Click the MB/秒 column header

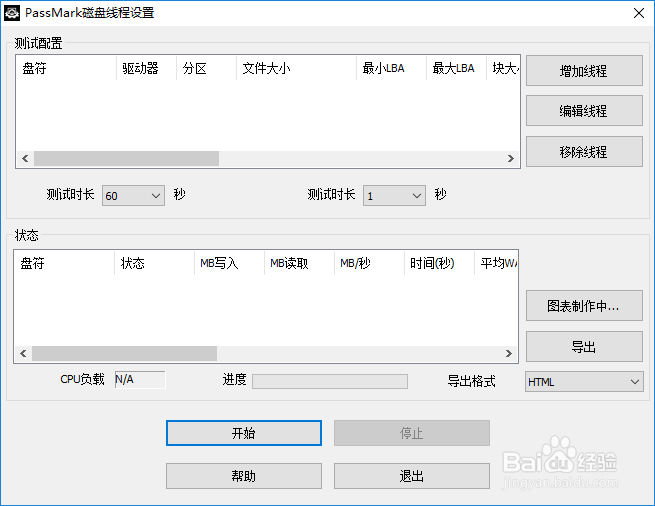click(369, 263)
